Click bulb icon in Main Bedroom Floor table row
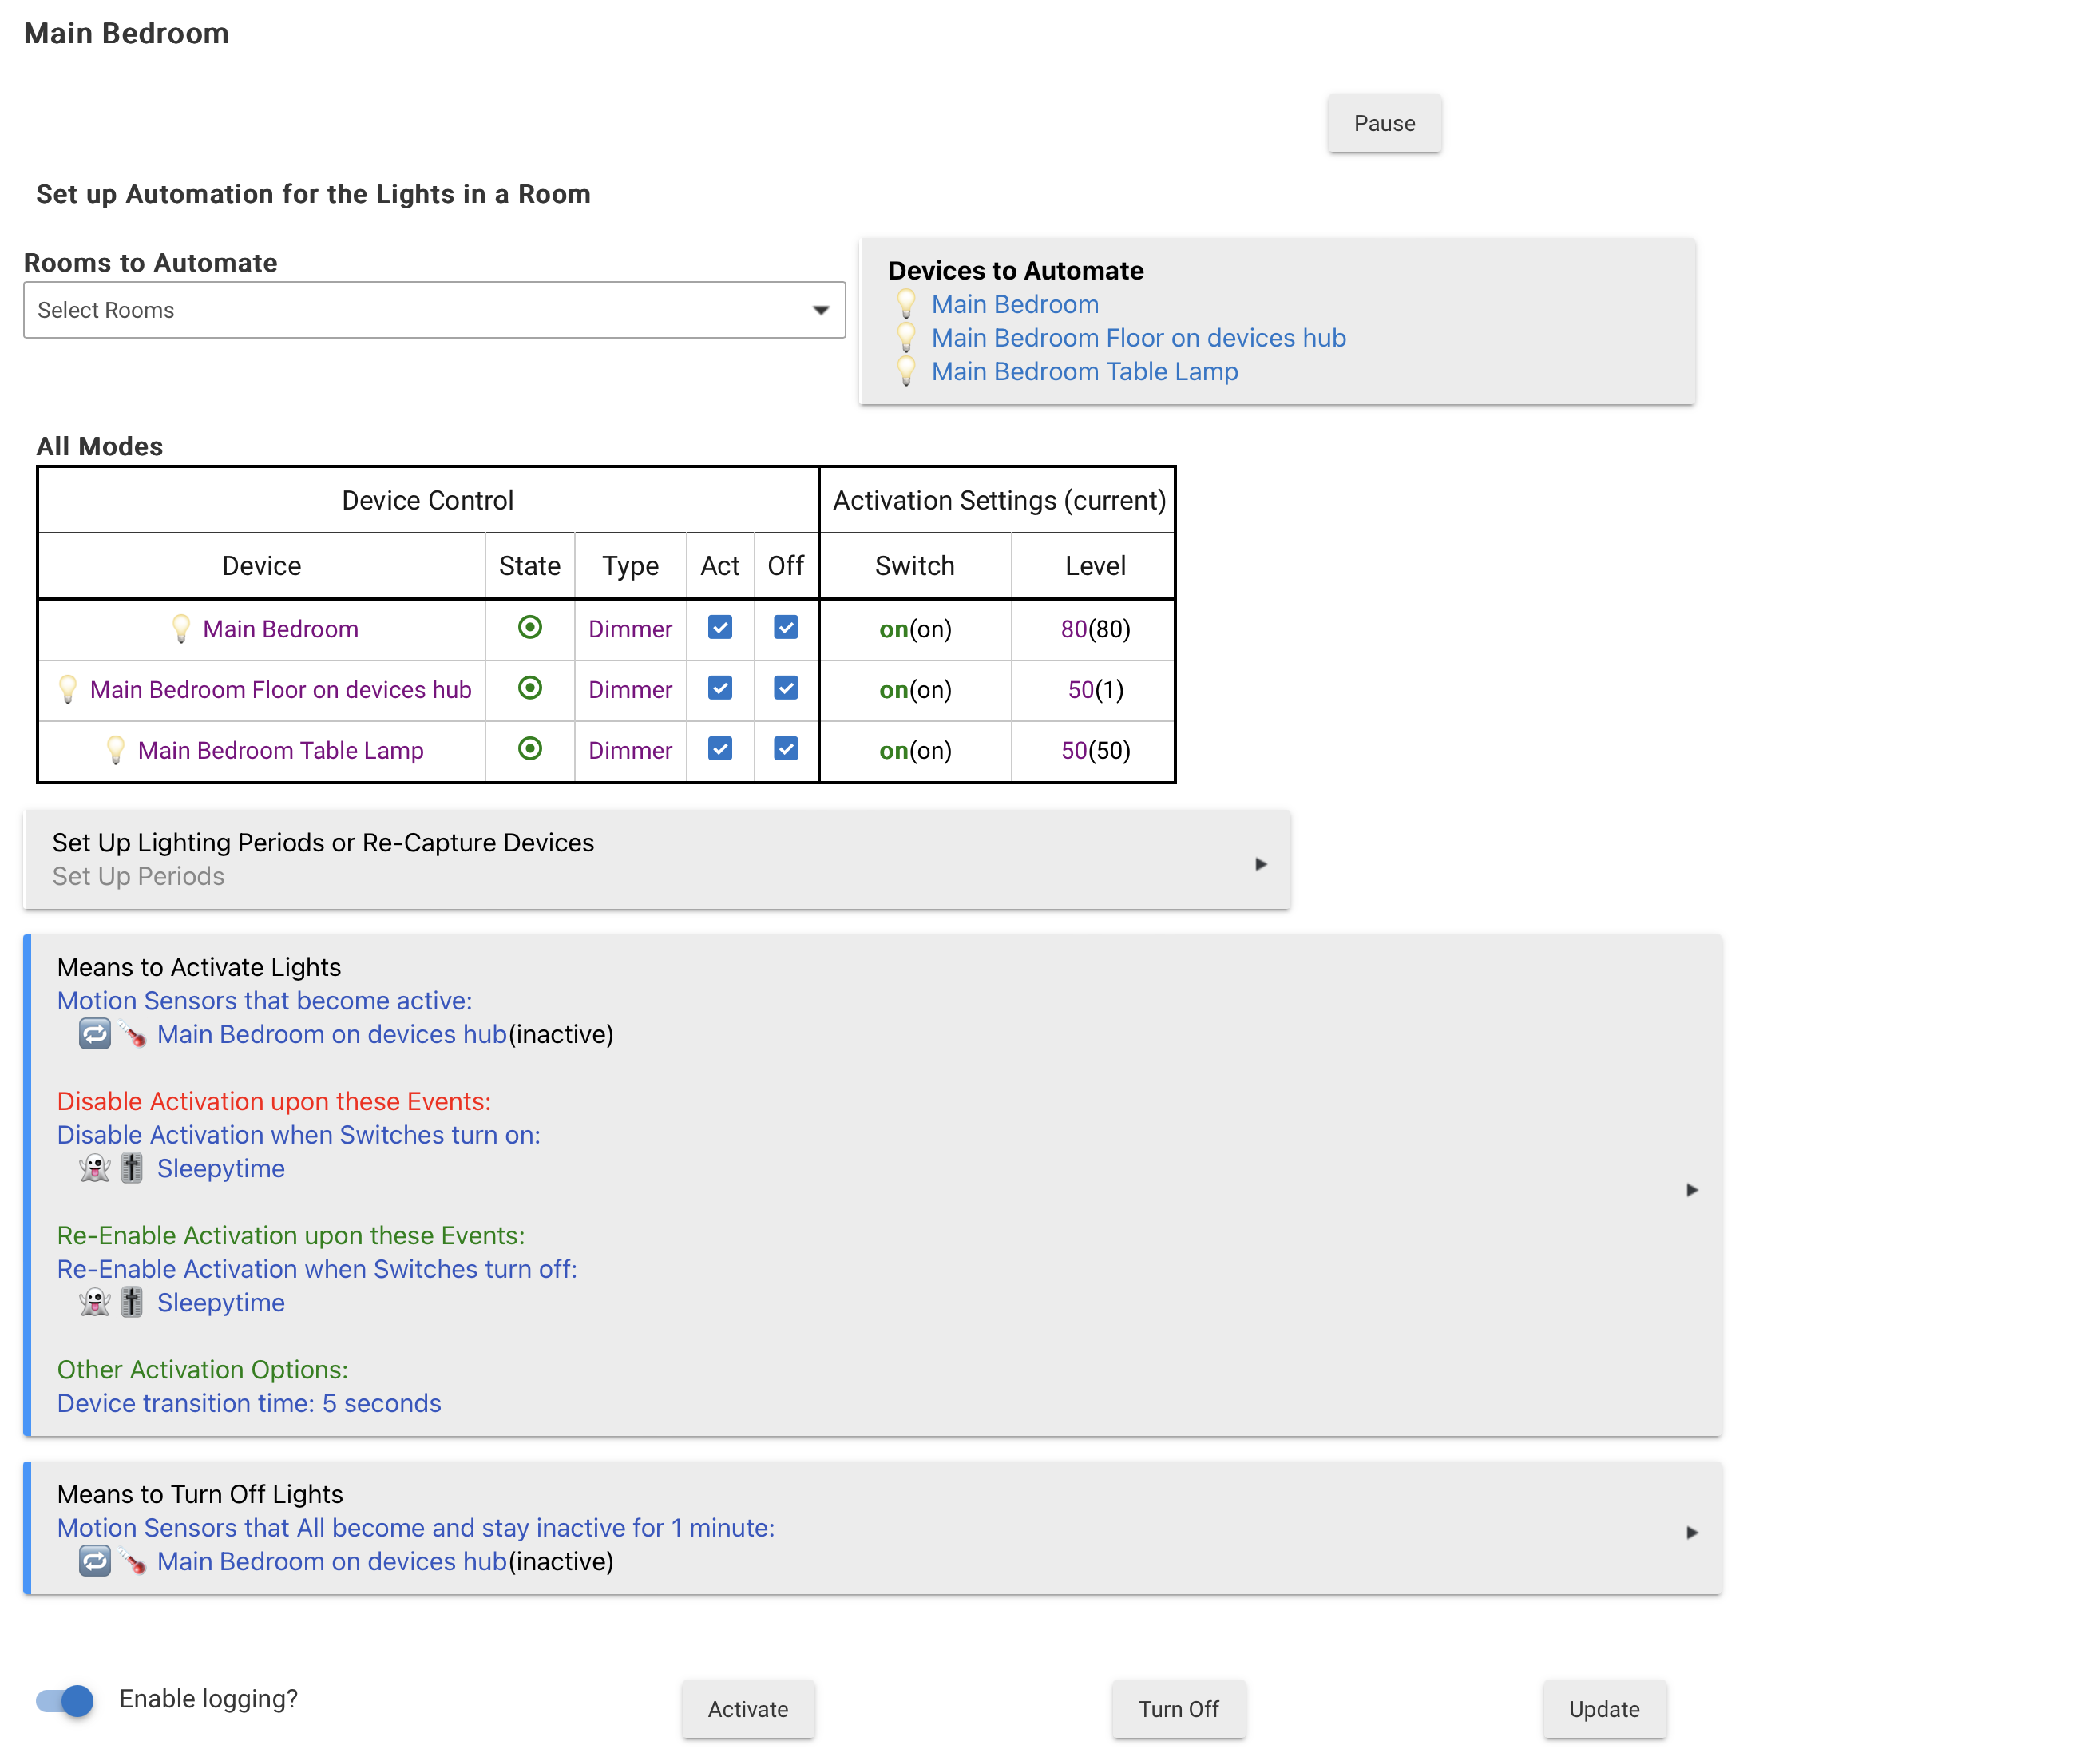 click(x=68, y=690)
